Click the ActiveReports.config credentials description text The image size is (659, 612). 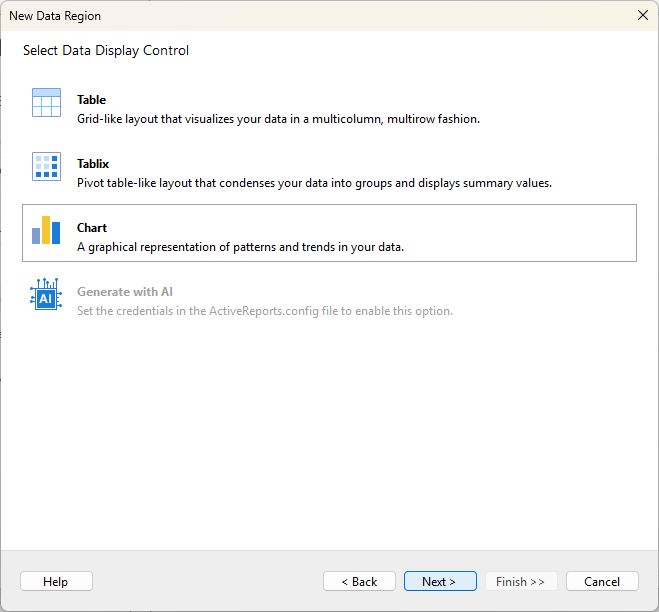click(x=265, y=311)
